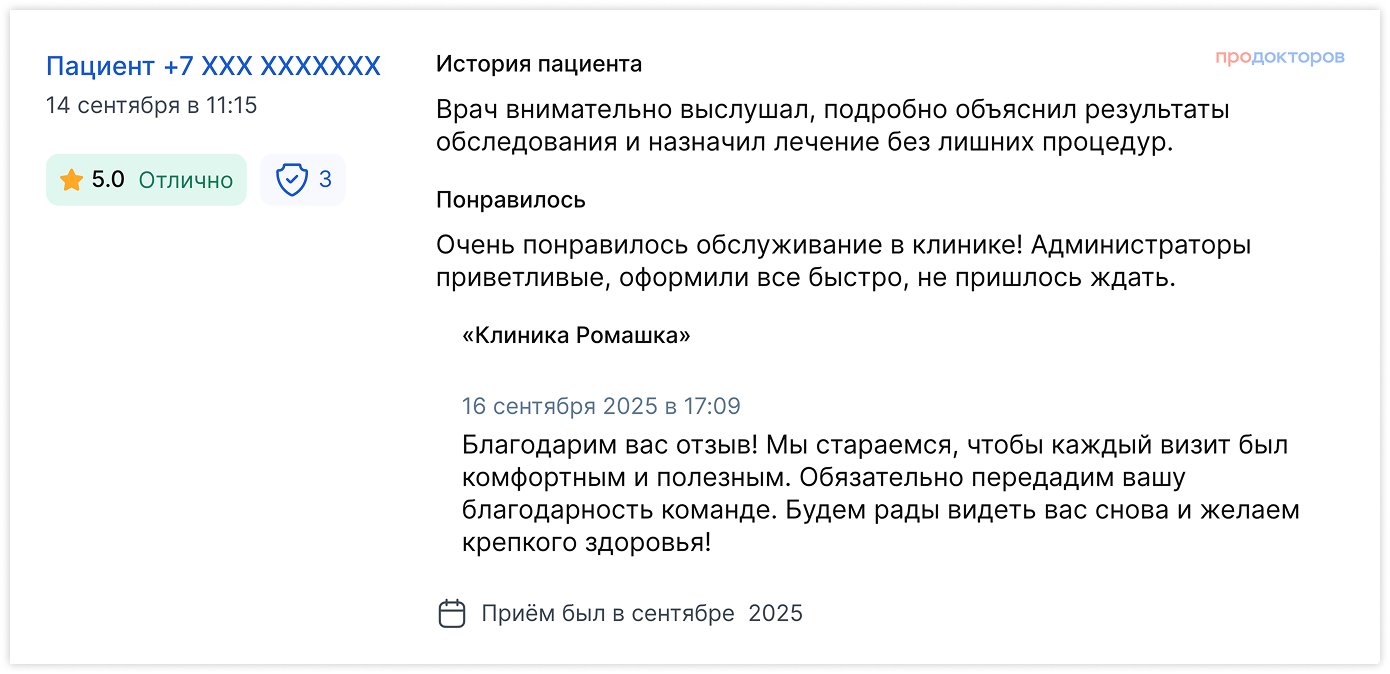Expand the История пациента section

[538, 64]
